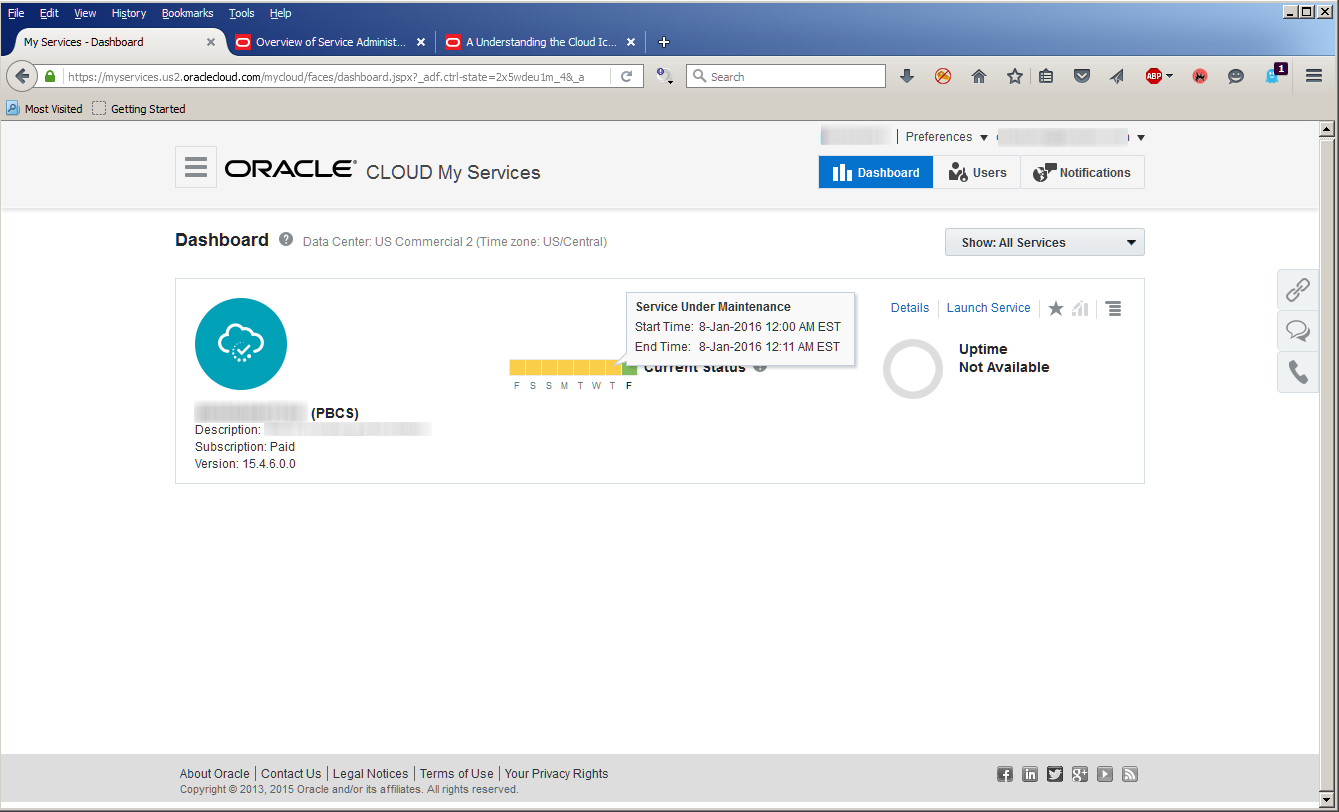Click the Firefox Downloads arrow icon
The image size is (1339, 812).
pyautogui.click(x=907, y=76)
